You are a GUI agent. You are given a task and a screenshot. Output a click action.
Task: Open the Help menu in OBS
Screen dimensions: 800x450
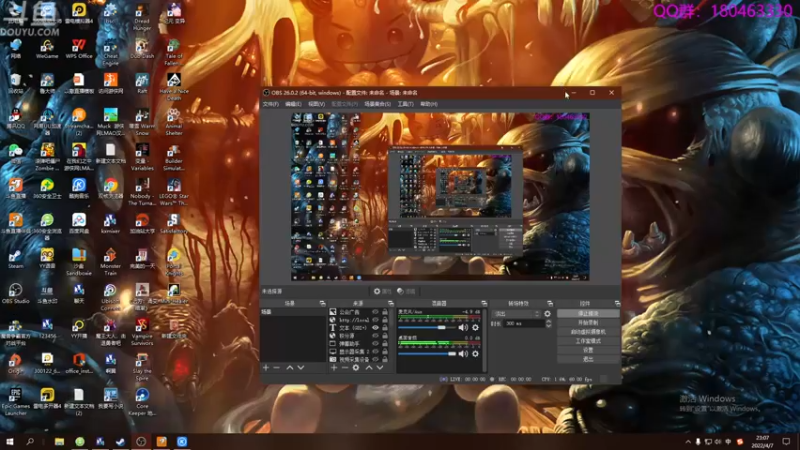coord(429,104)
